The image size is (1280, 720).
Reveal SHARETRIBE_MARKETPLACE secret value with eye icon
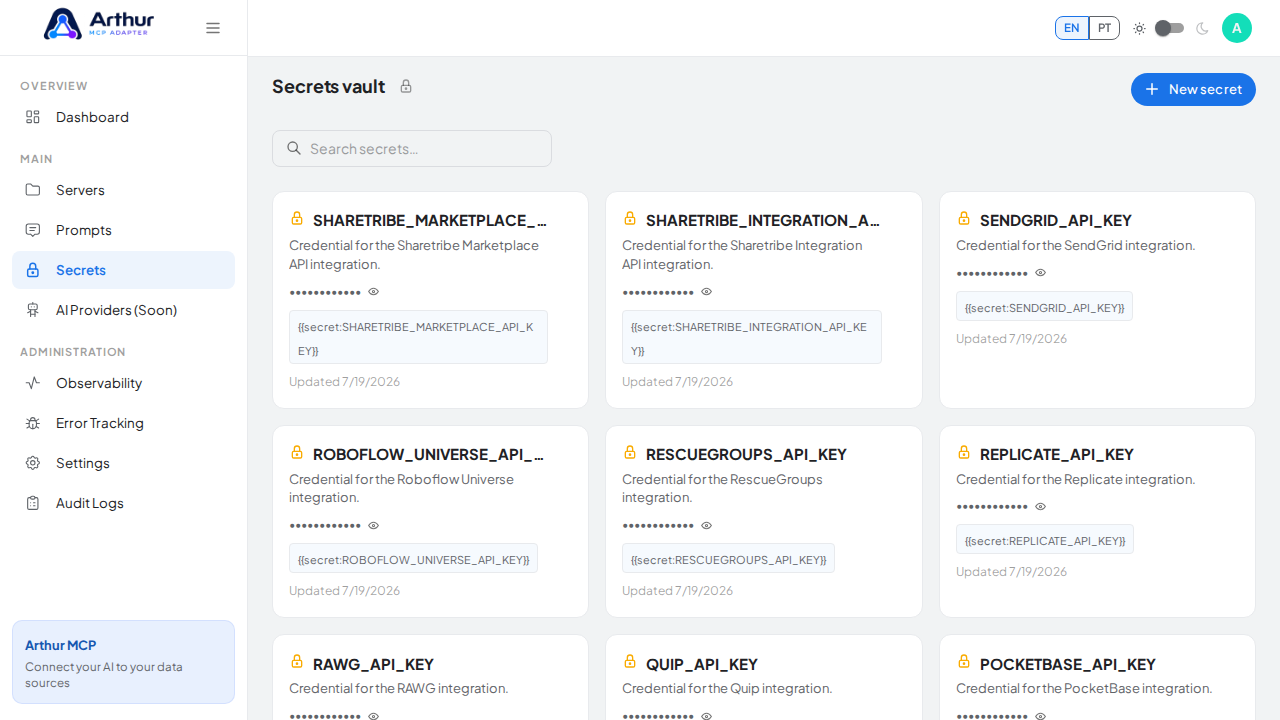point(374,292)
